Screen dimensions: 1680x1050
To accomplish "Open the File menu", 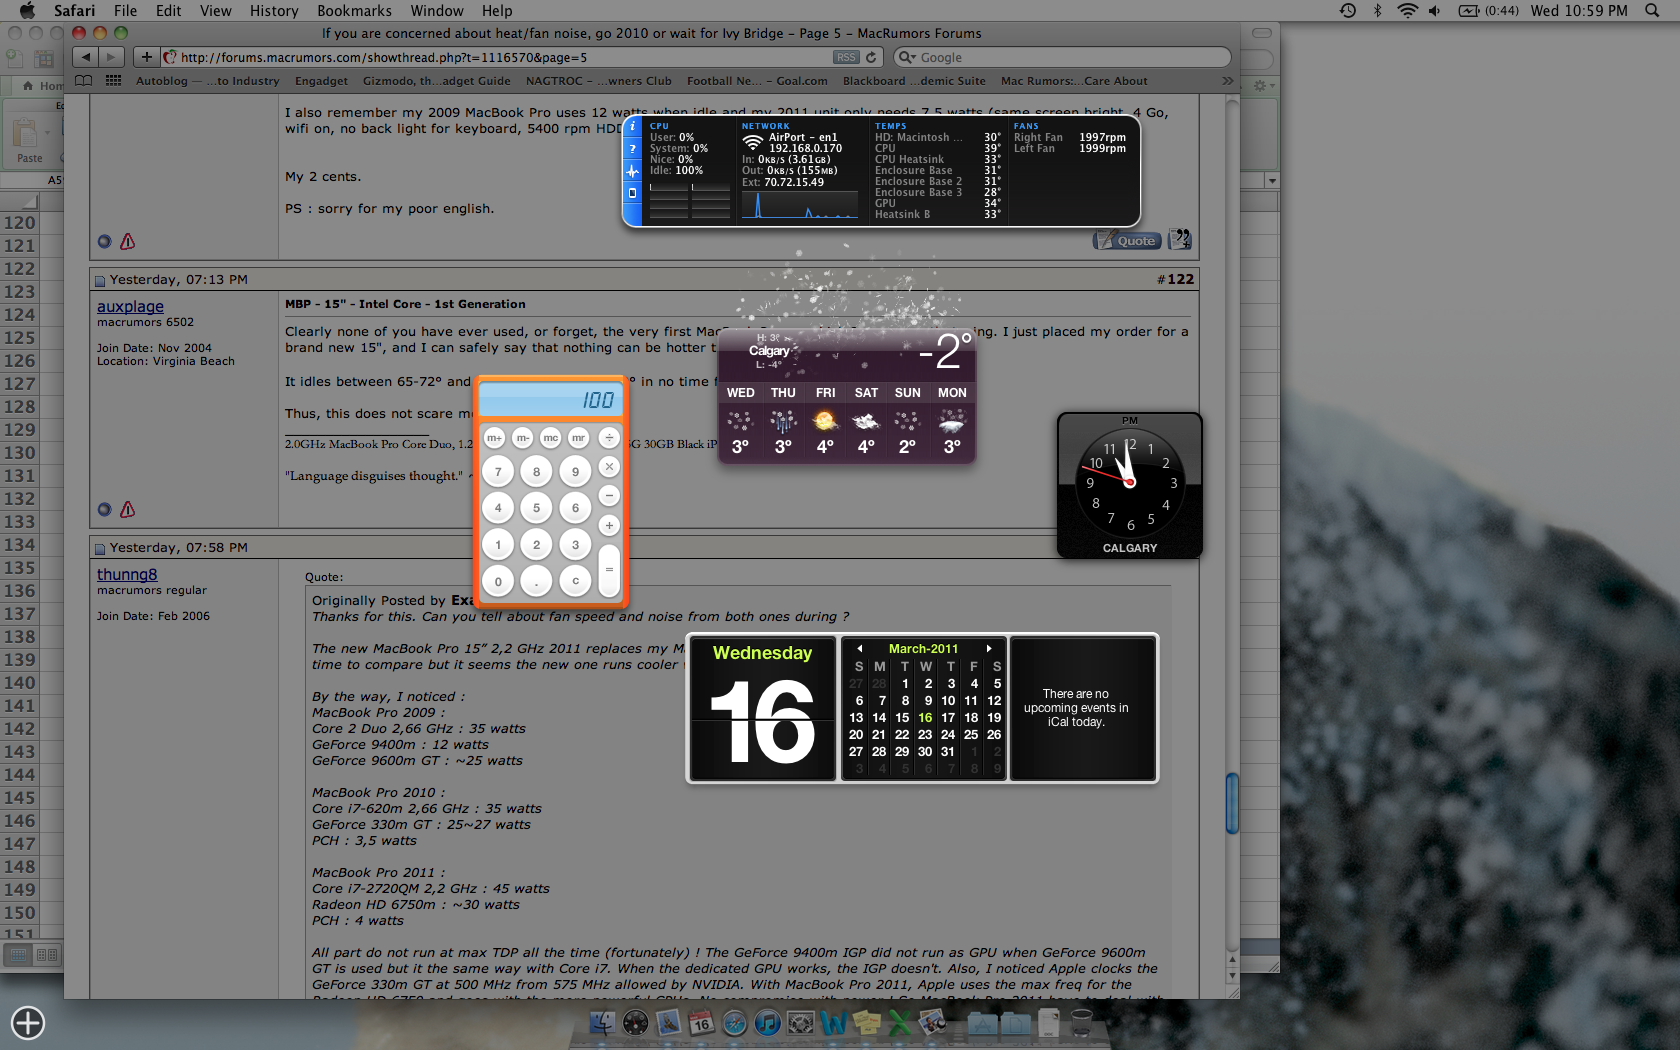I will point(126,11).
